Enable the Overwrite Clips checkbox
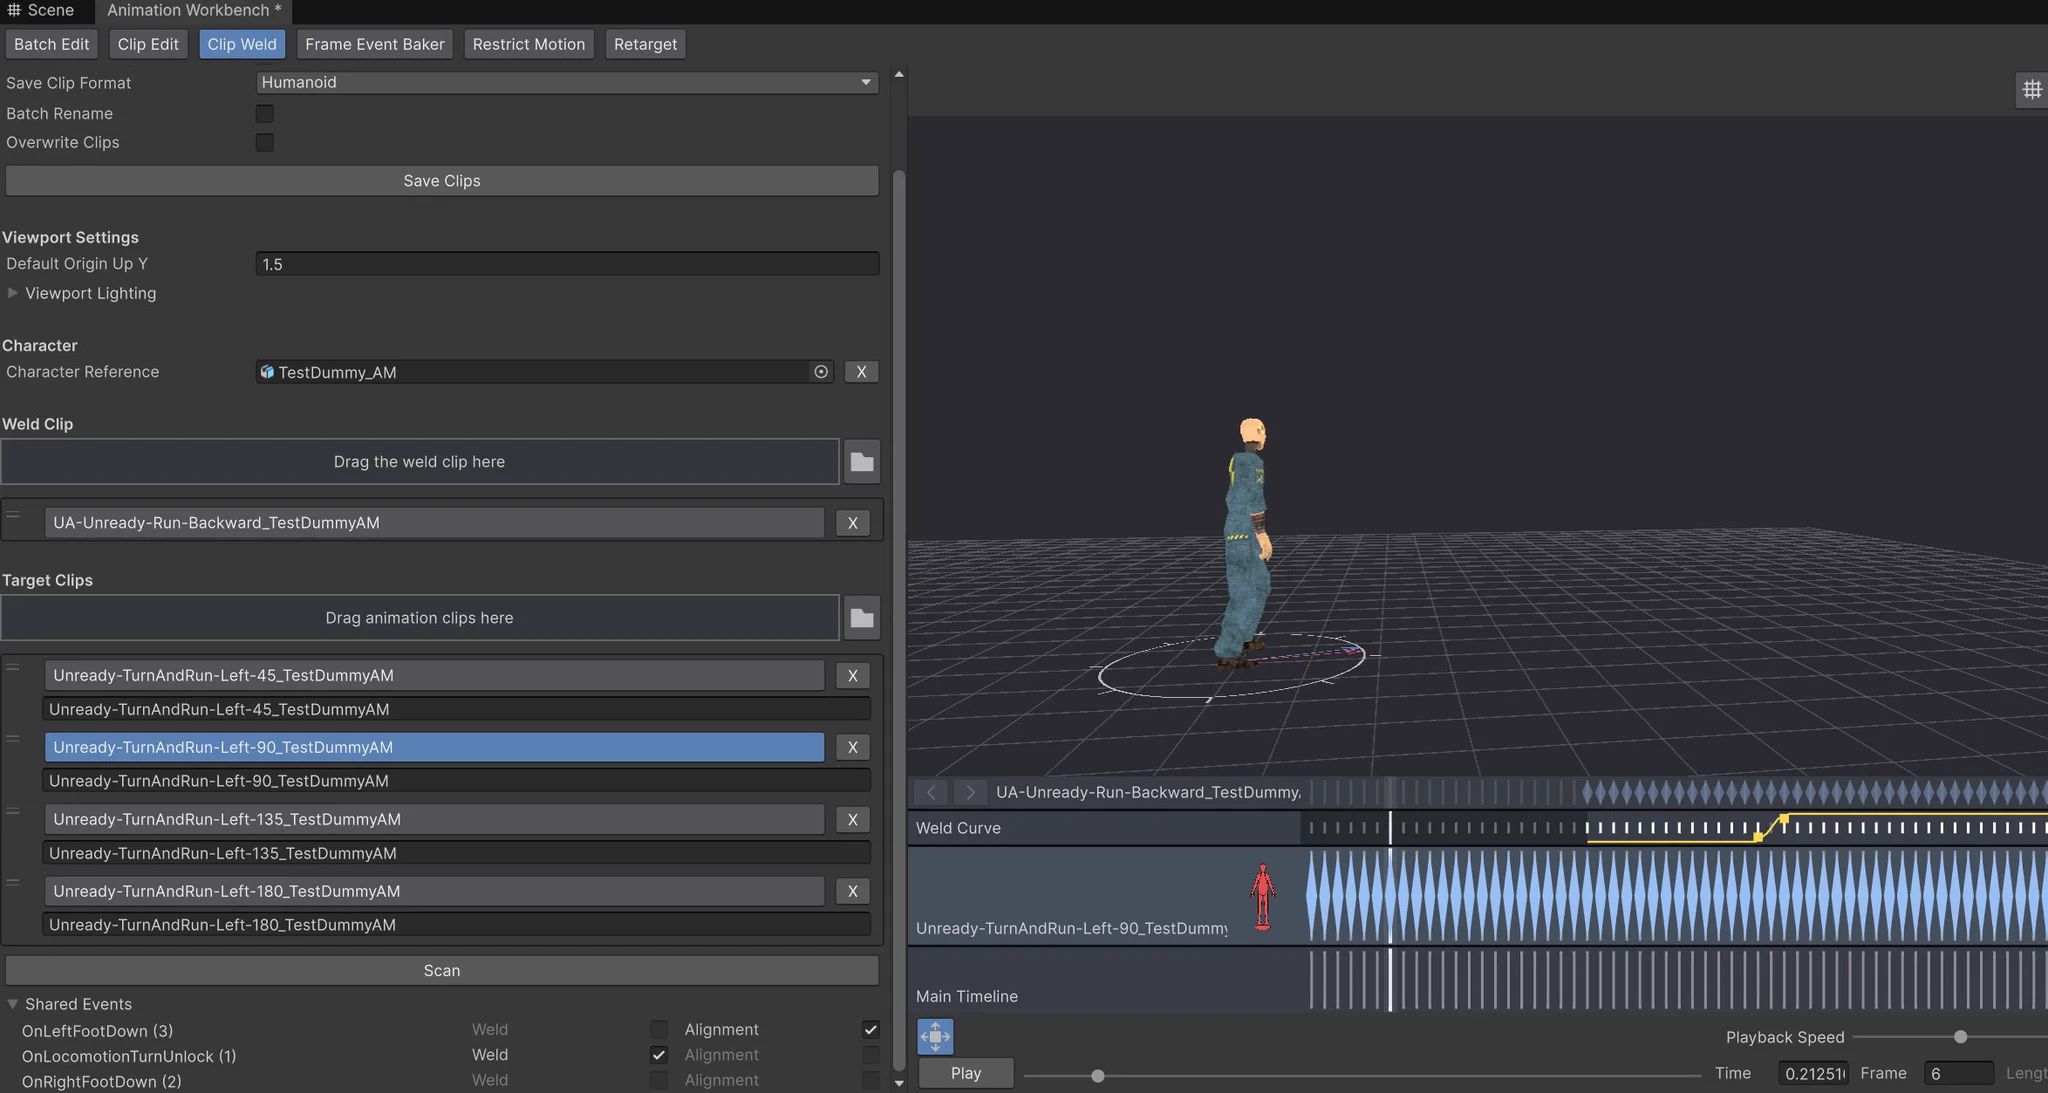This screenshot has width=2048, height=1093. [x=264, y=142]
